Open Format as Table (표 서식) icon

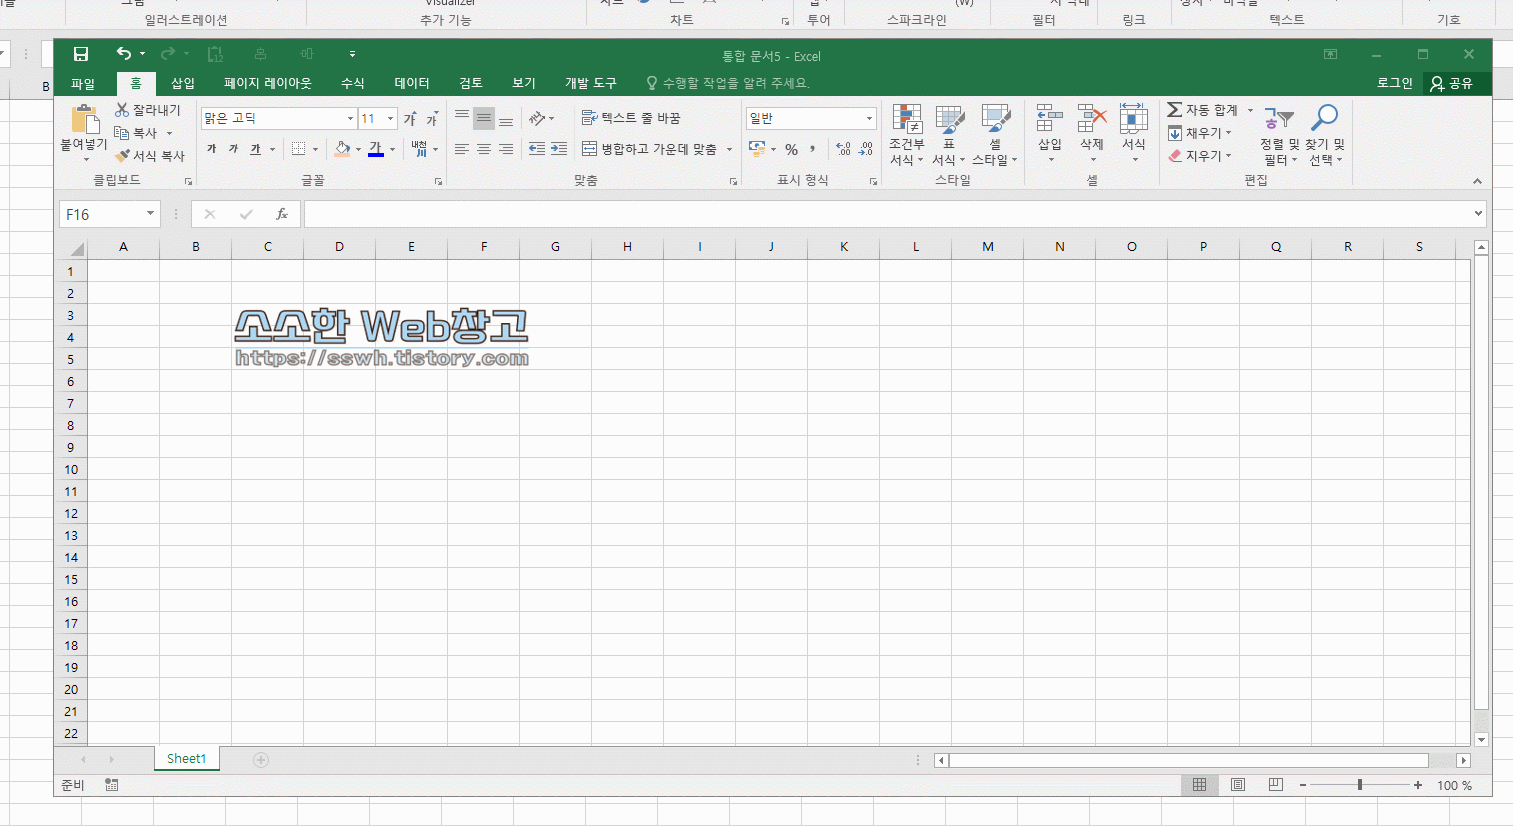coord(949,119)
